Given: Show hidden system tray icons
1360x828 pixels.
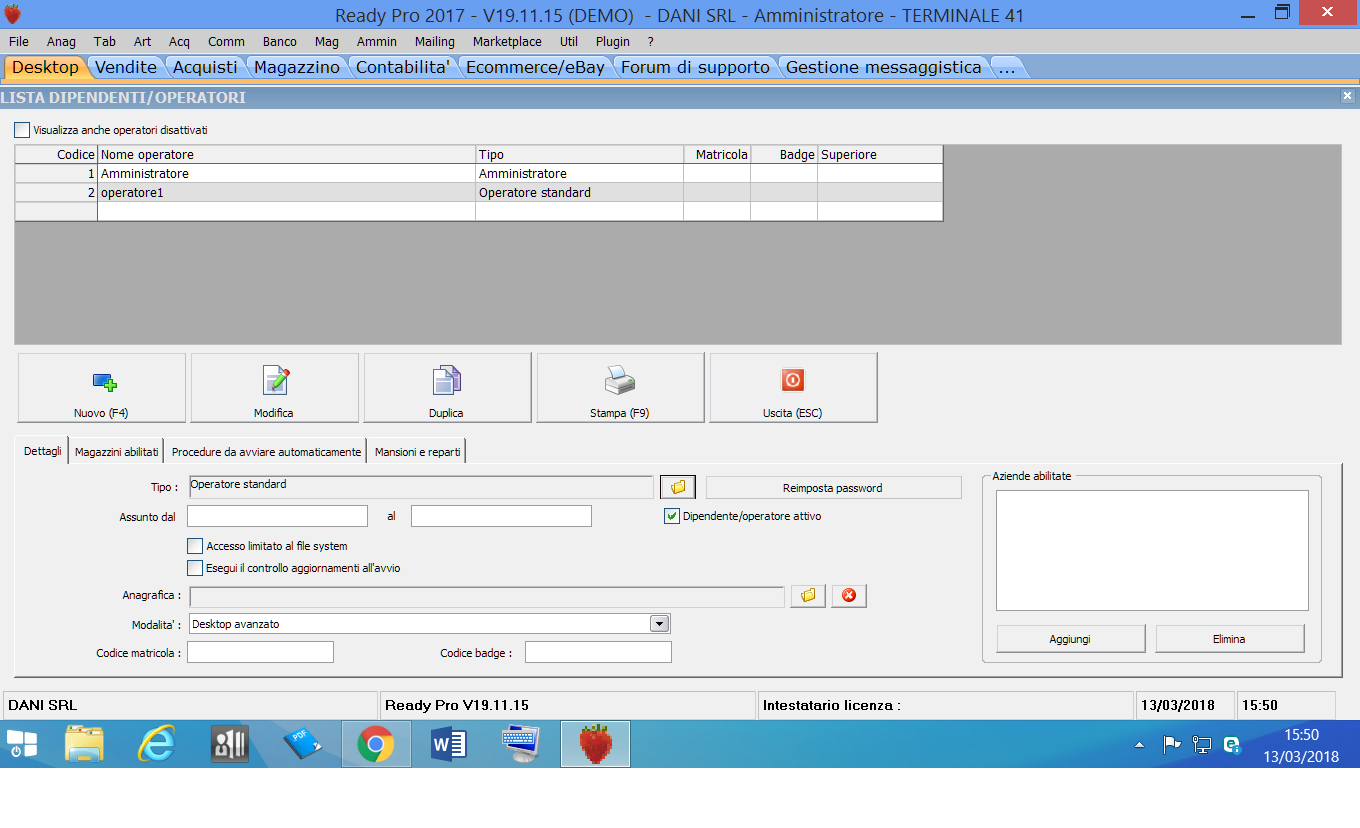Looking at the screenshot, I should (1139, 745).
